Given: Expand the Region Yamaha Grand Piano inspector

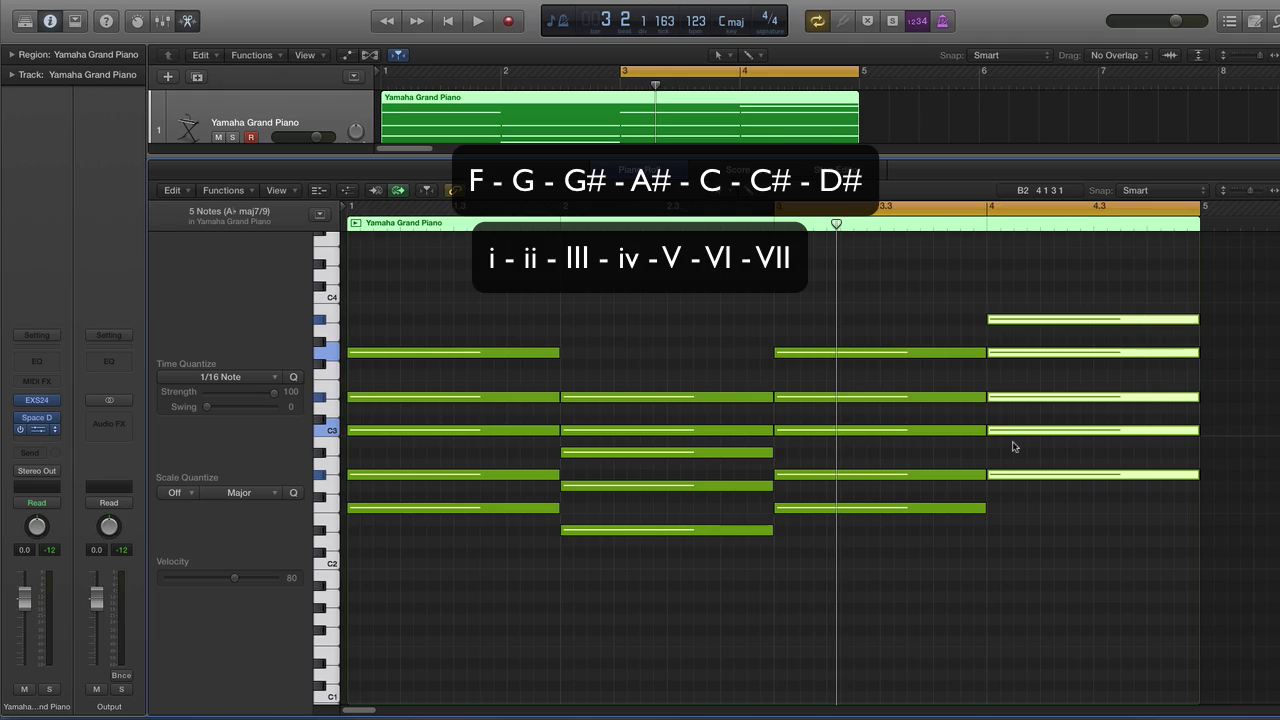Looking at the screenshot, I should coord(13,55).
